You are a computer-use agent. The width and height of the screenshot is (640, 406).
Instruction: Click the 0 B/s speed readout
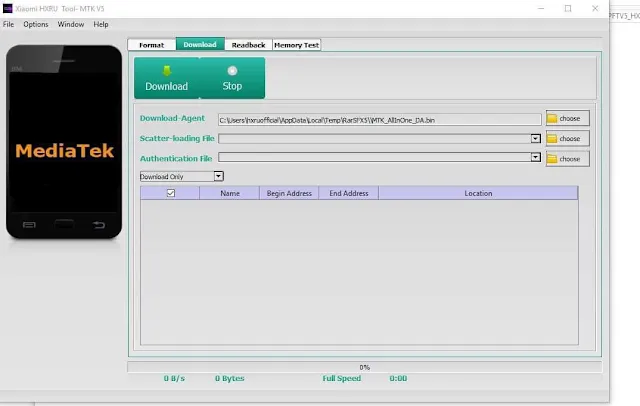174,378
